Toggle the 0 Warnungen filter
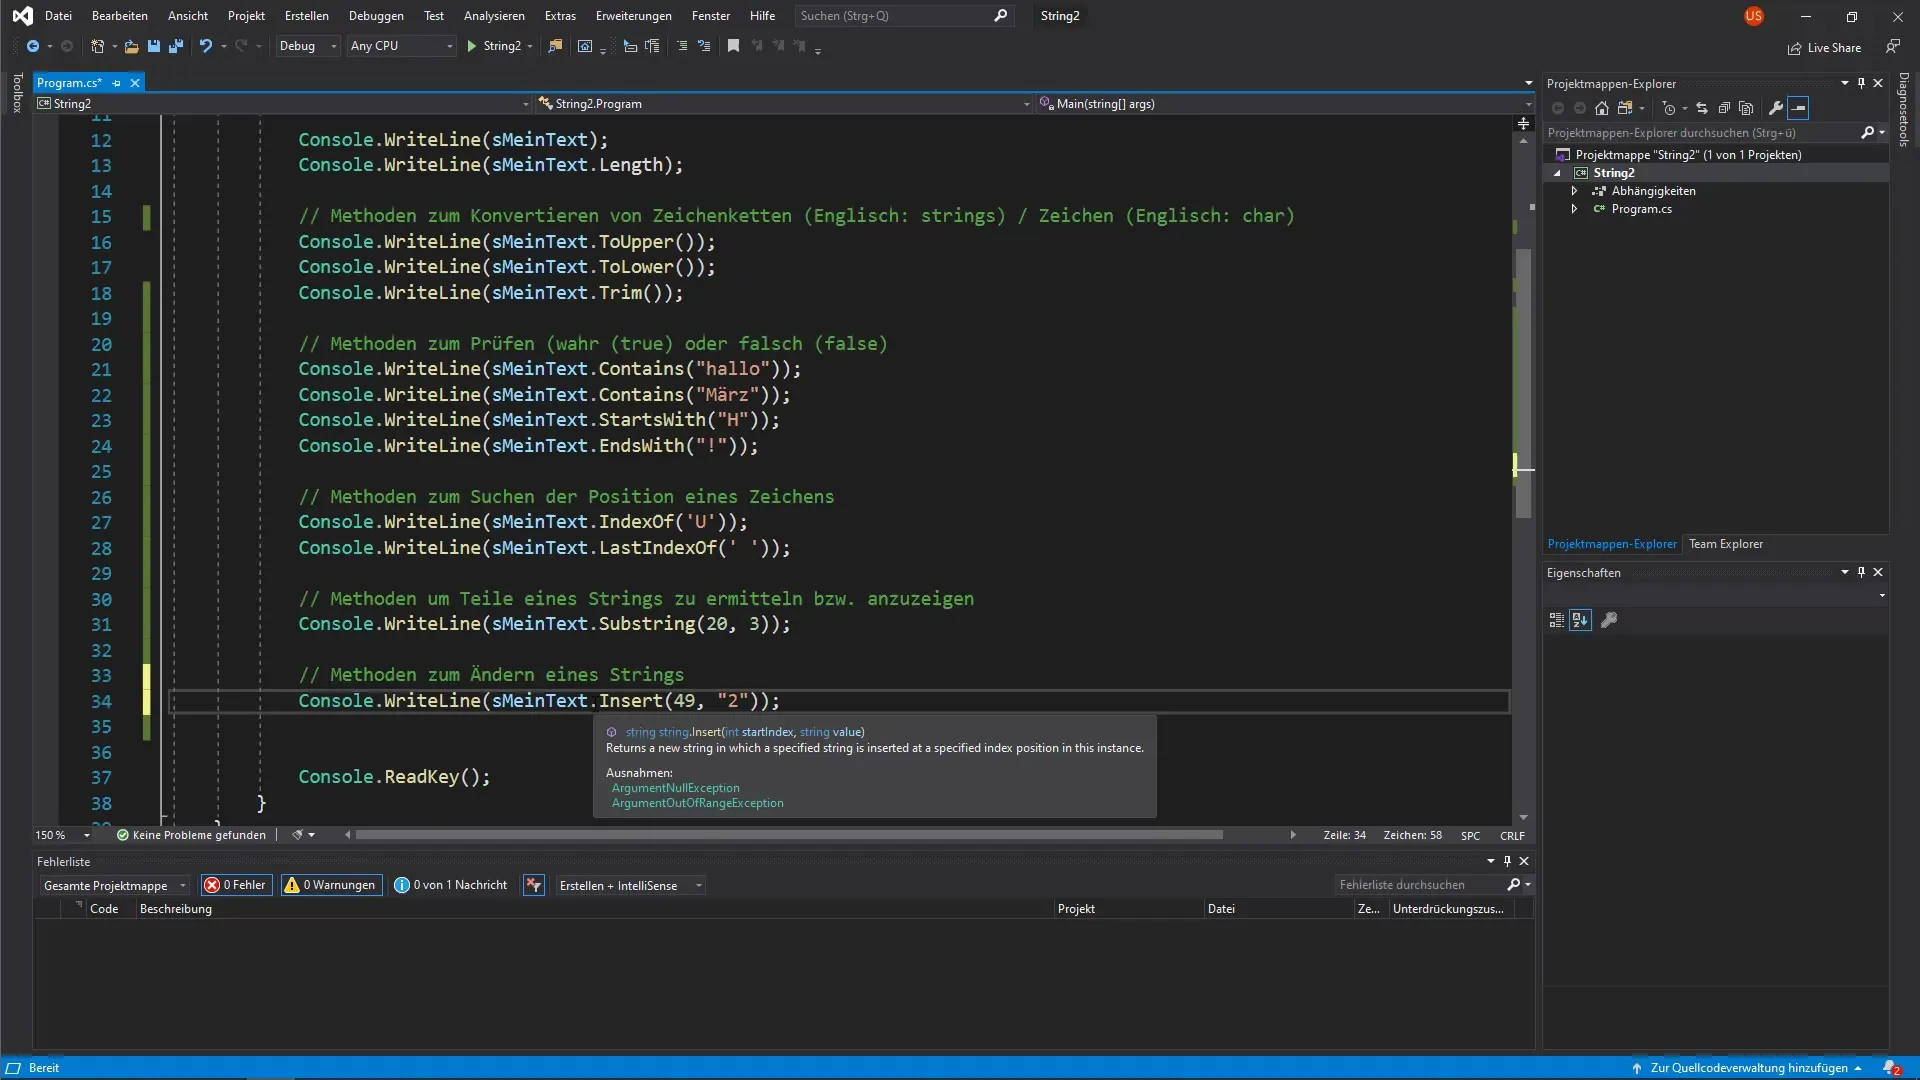Screen dimensions: 1920x1080 tap(331, 885)
